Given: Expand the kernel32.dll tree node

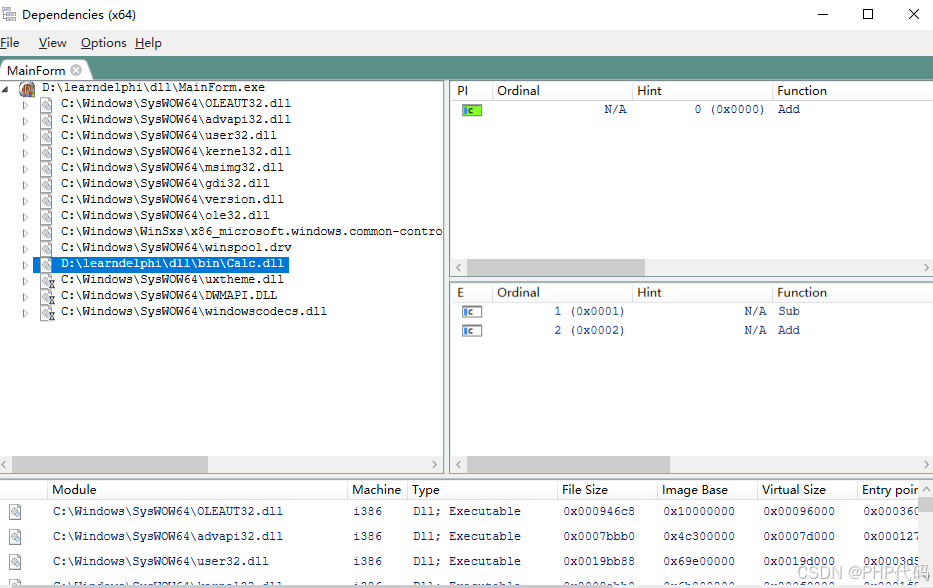Looking at the screenshot, I should (x=24, y=151).
